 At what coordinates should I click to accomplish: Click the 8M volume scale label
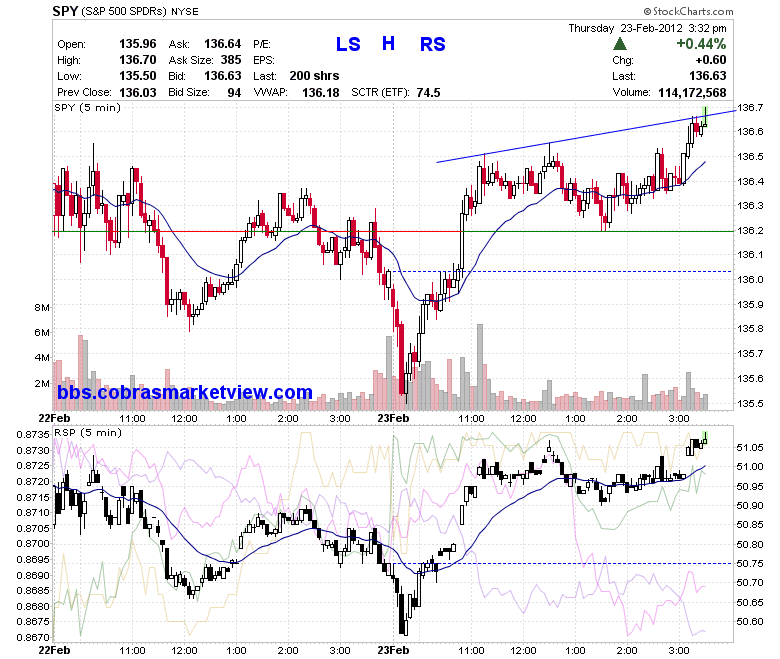(x=42, y=308)
